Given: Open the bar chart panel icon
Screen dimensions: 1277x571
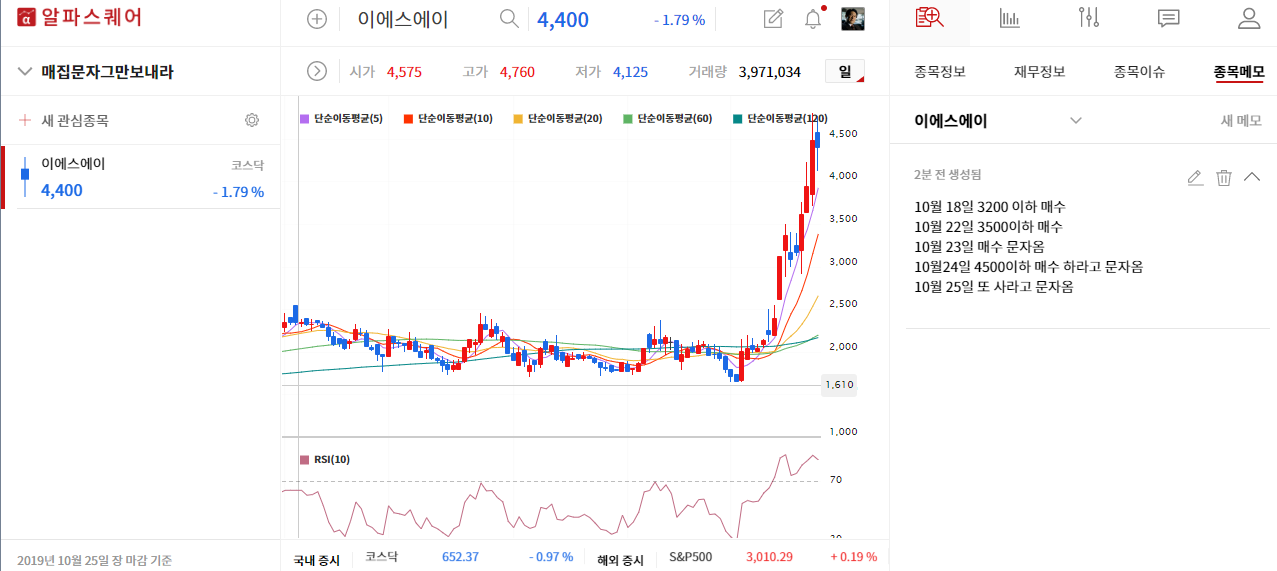Looking at the screenshot, I should click(1010, 18).
